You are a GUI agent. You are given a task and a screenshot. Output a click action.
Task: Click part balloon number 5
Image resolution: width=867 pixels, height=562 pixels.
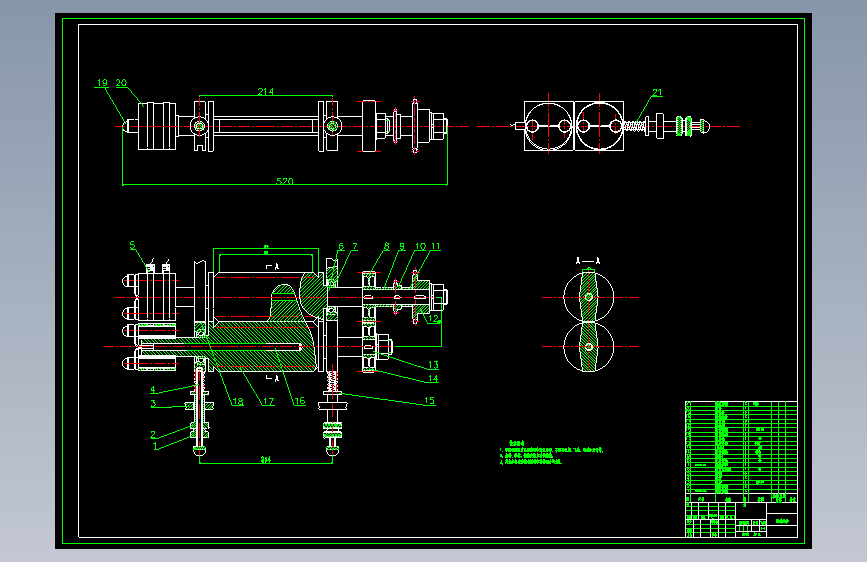point(132,244)
